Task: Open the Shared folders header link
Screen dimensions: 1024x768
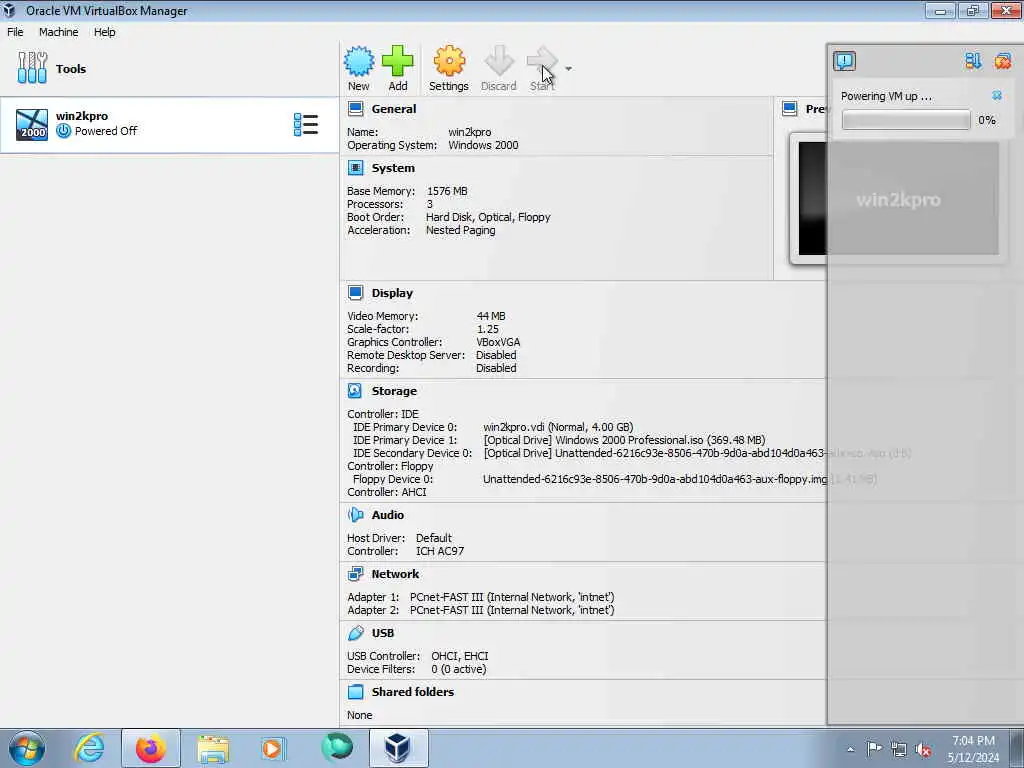Action: point(413,692)
